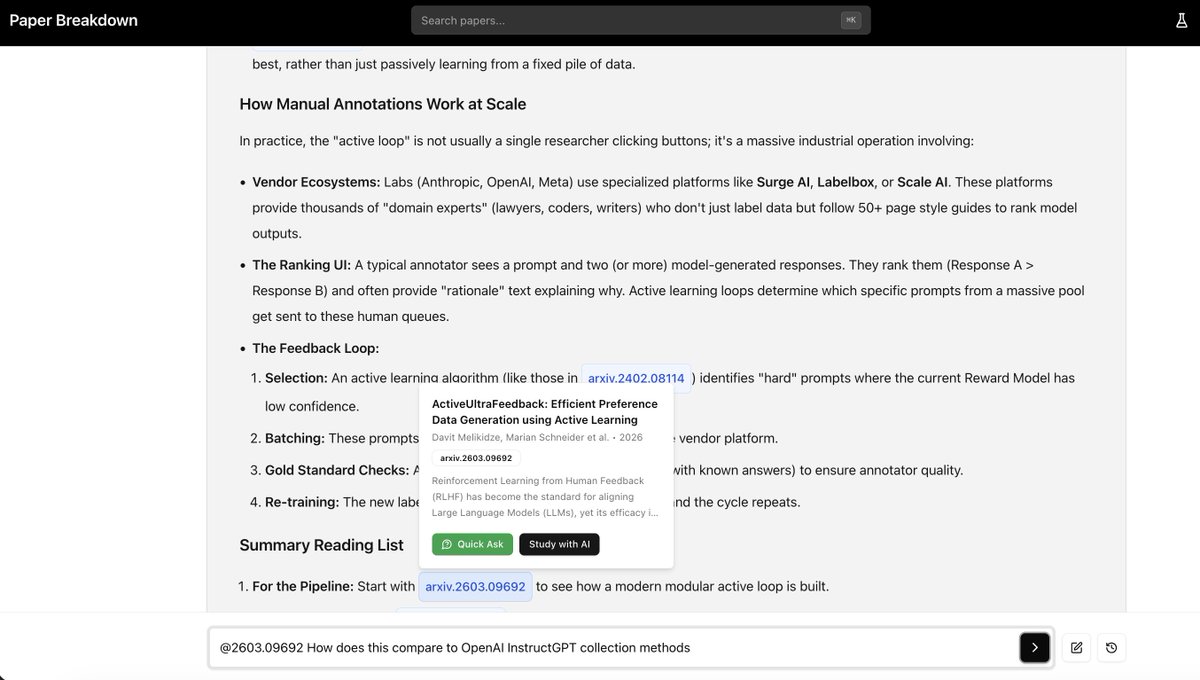Start a new chat with edit icon

[x=1076, y=648]
